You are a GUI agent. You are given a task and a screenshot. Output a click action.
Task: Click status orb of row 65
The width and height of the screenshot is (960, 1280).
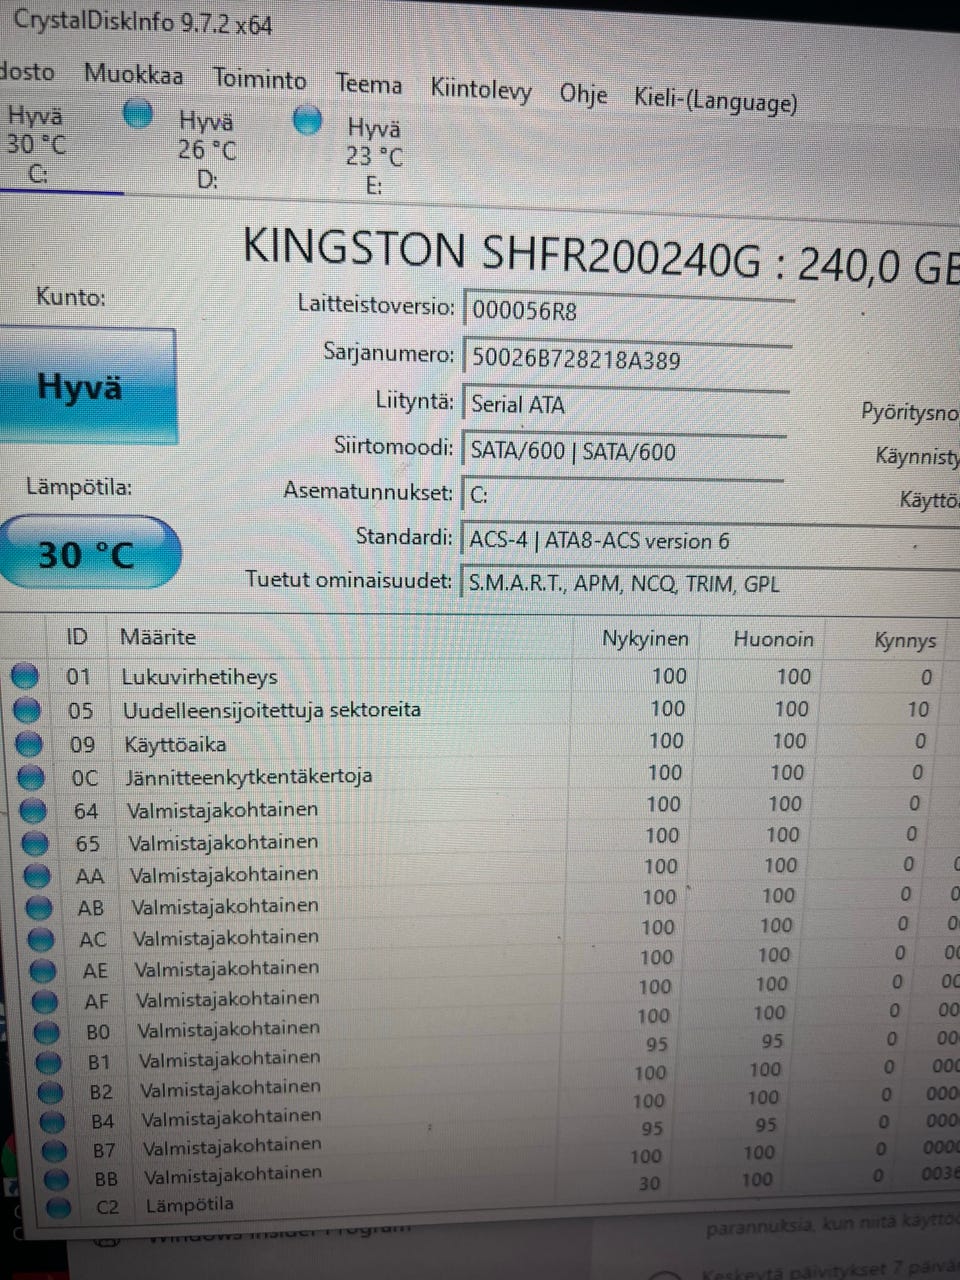click(35, 843)
